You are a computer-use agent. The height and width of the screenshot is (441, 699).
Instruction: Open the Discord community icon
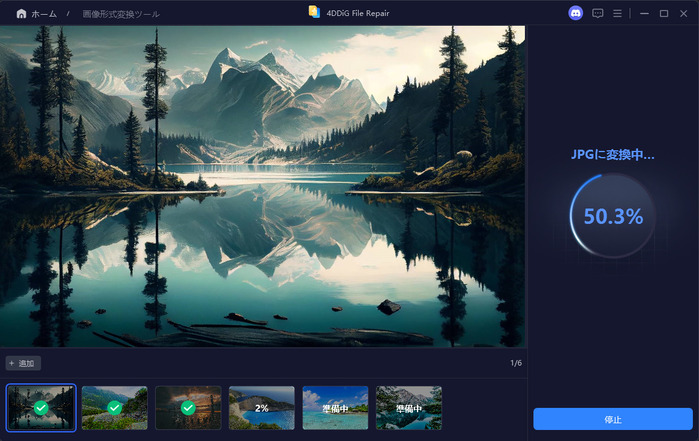point(576,13)
